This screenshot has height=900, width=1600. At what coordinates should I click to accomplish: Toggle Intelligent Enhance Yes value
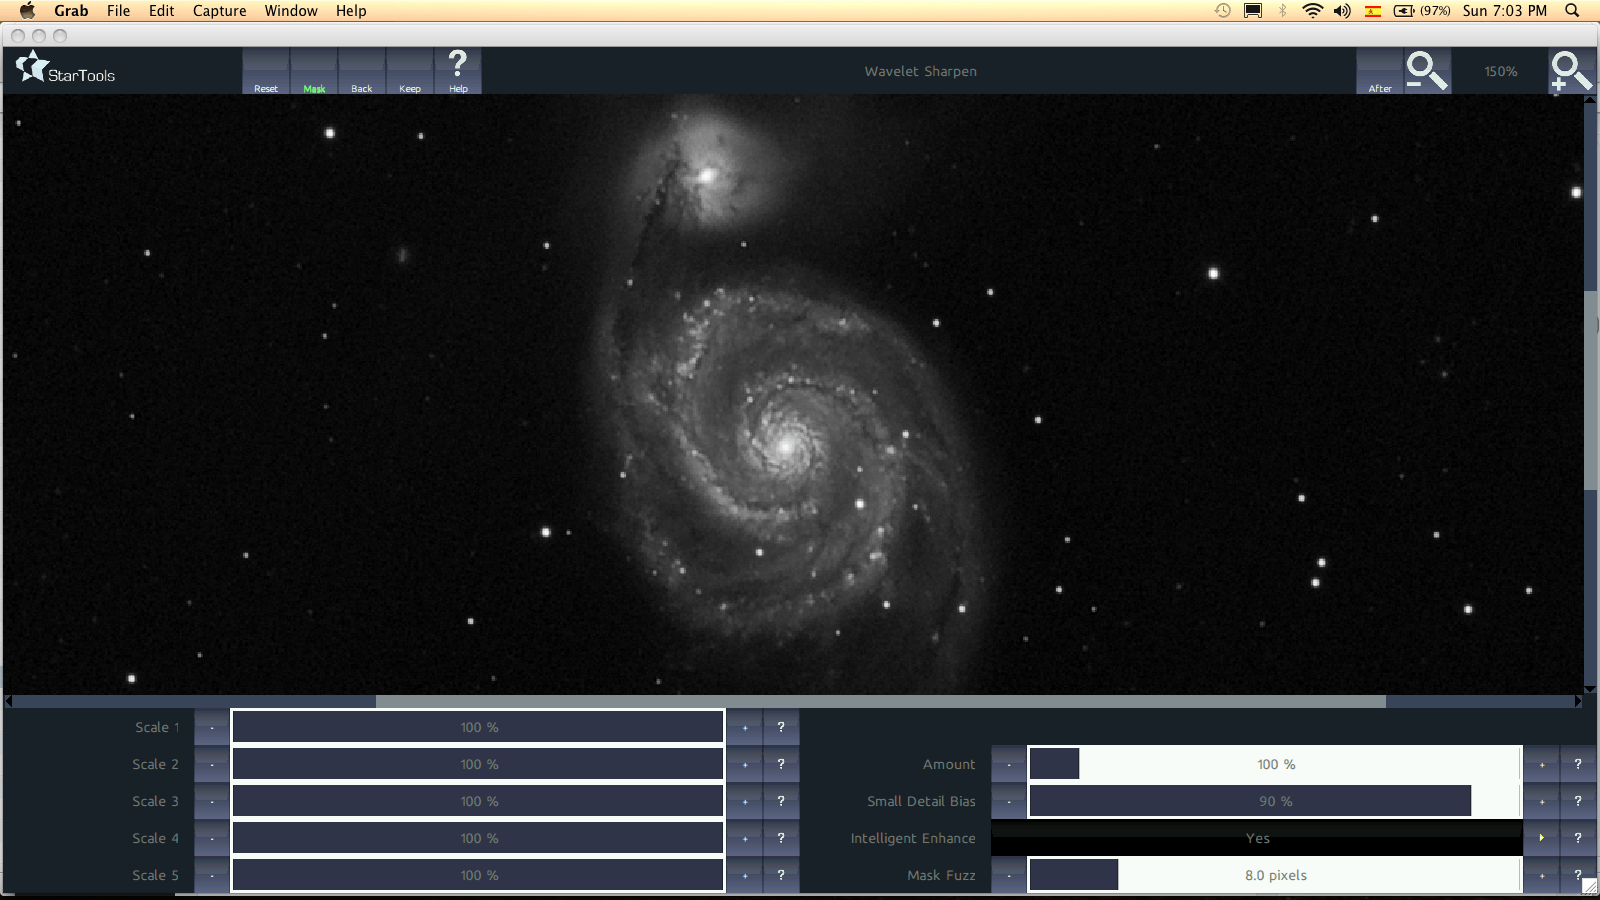tap(1257, 838)
